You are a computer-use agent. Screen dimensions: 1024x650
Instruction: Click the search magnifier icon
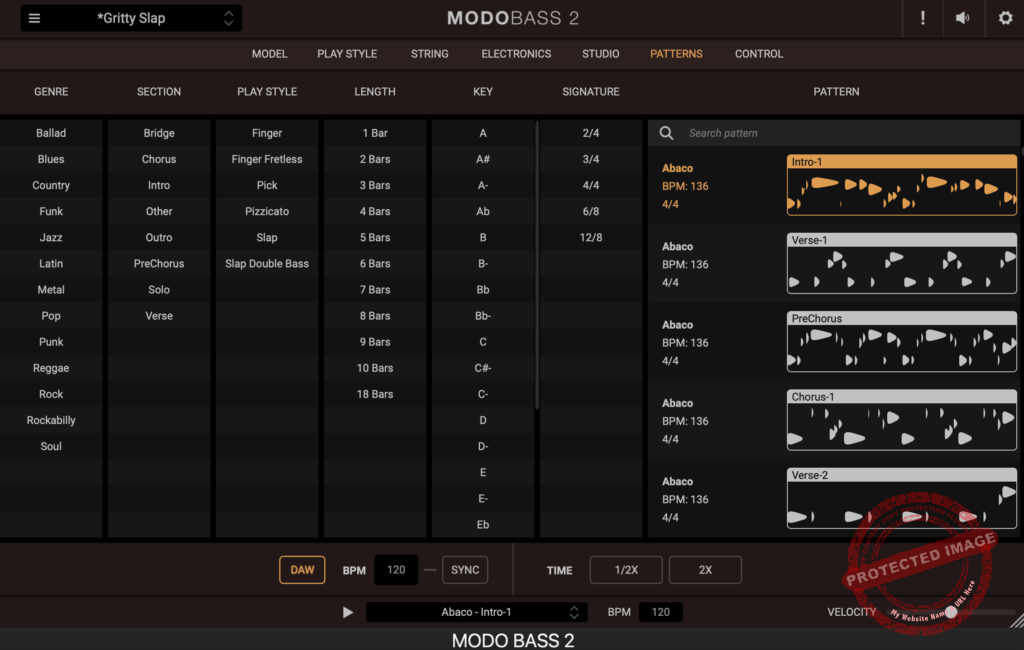tap(666, 133)
